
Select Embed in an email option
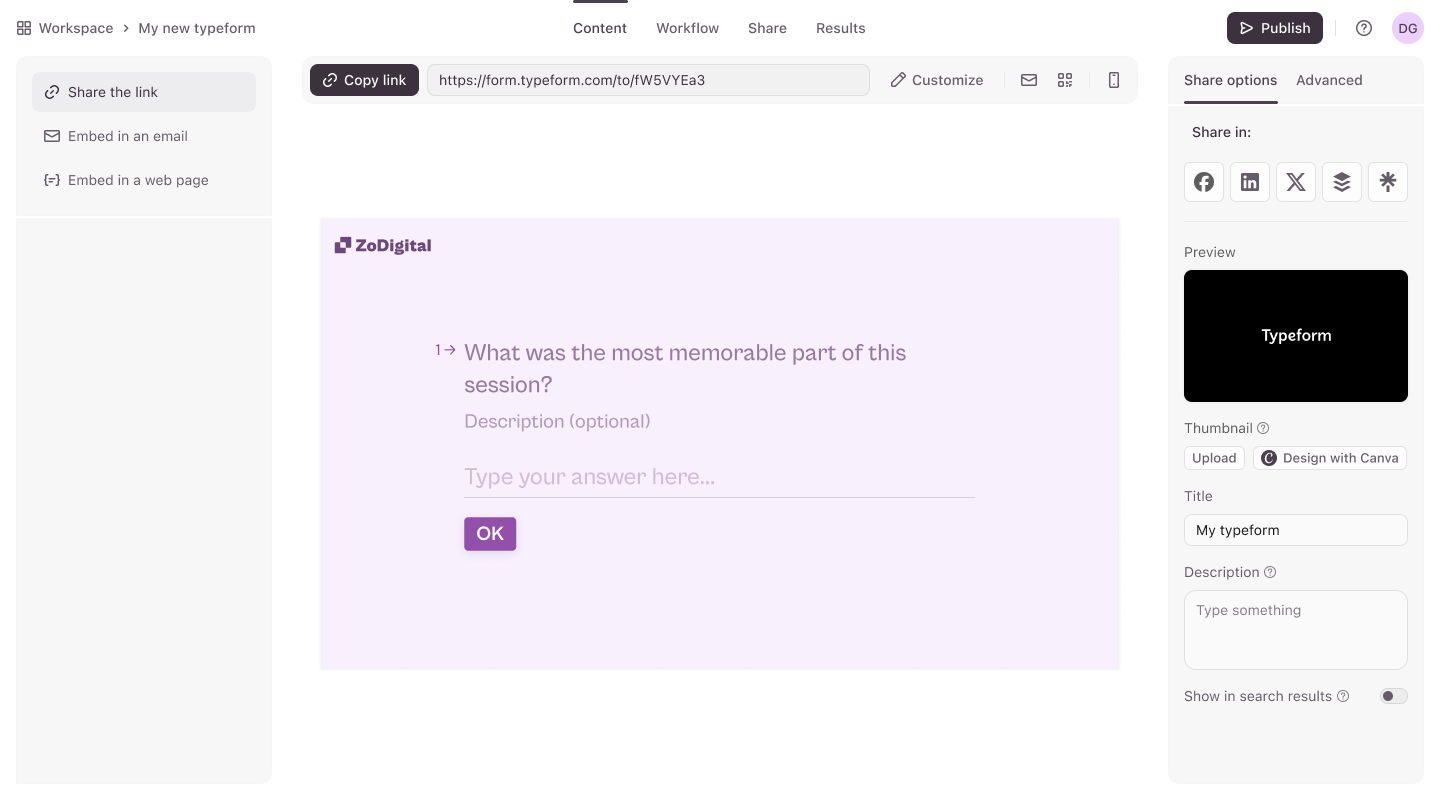click(128, 136)
